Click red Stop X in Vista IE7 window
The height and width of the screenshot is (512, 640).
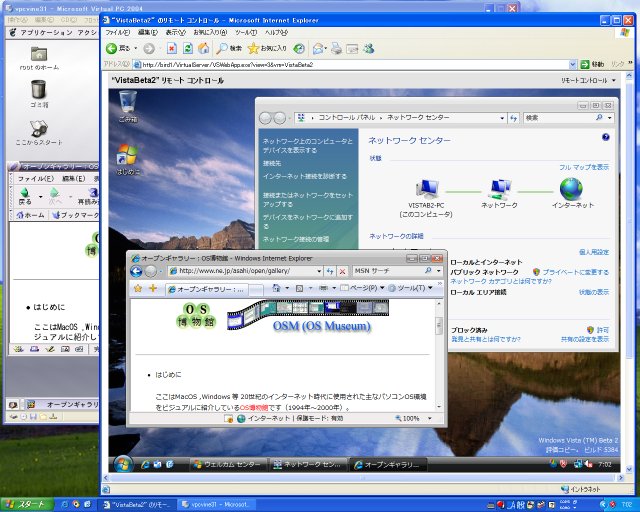342,271
